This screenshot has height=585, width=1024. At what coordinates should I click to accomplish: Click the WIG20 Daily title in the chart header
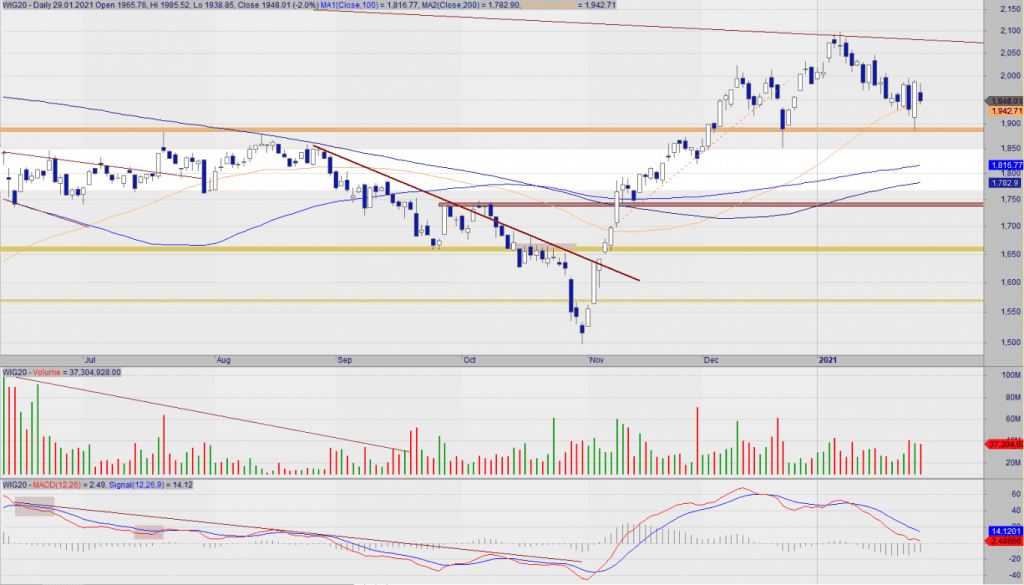click(x=28, y=5)
